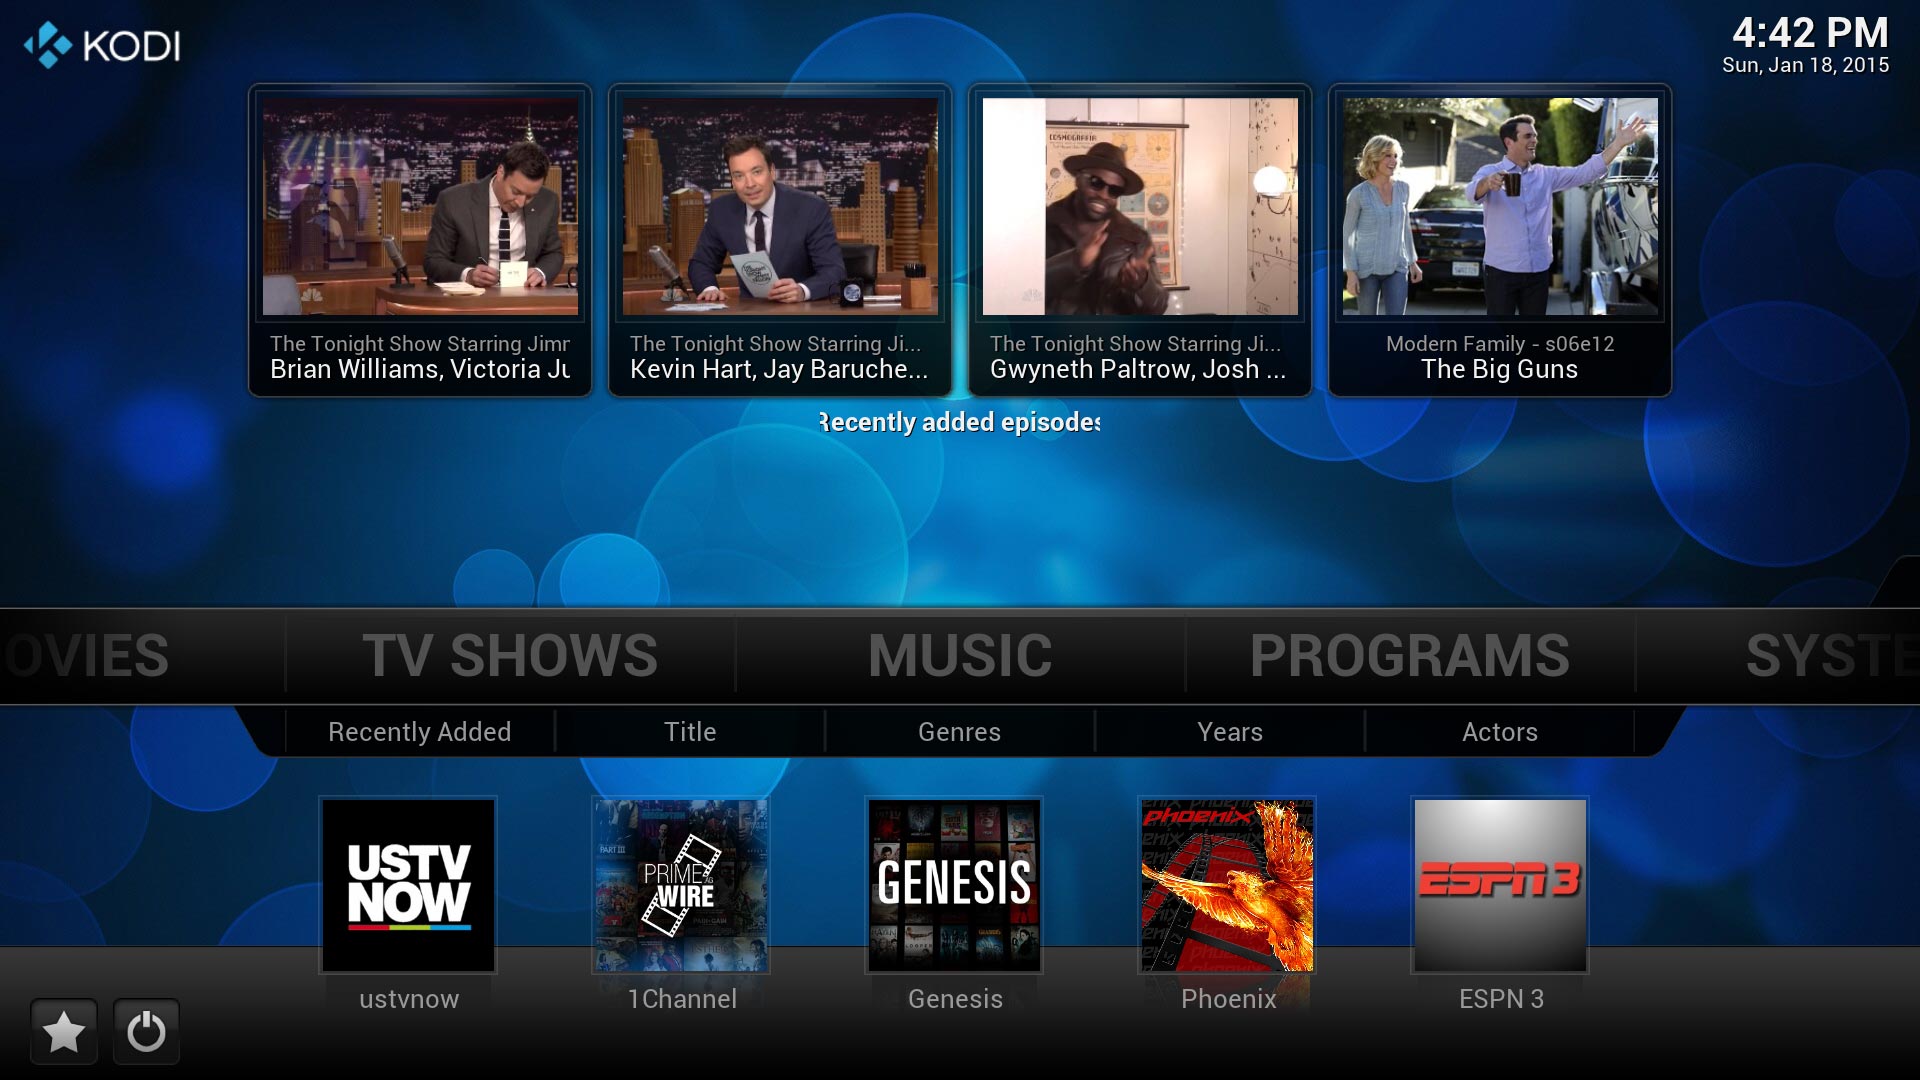Expand the Years filter option
The image size is (1920, 1080).
click(1228, 732)
